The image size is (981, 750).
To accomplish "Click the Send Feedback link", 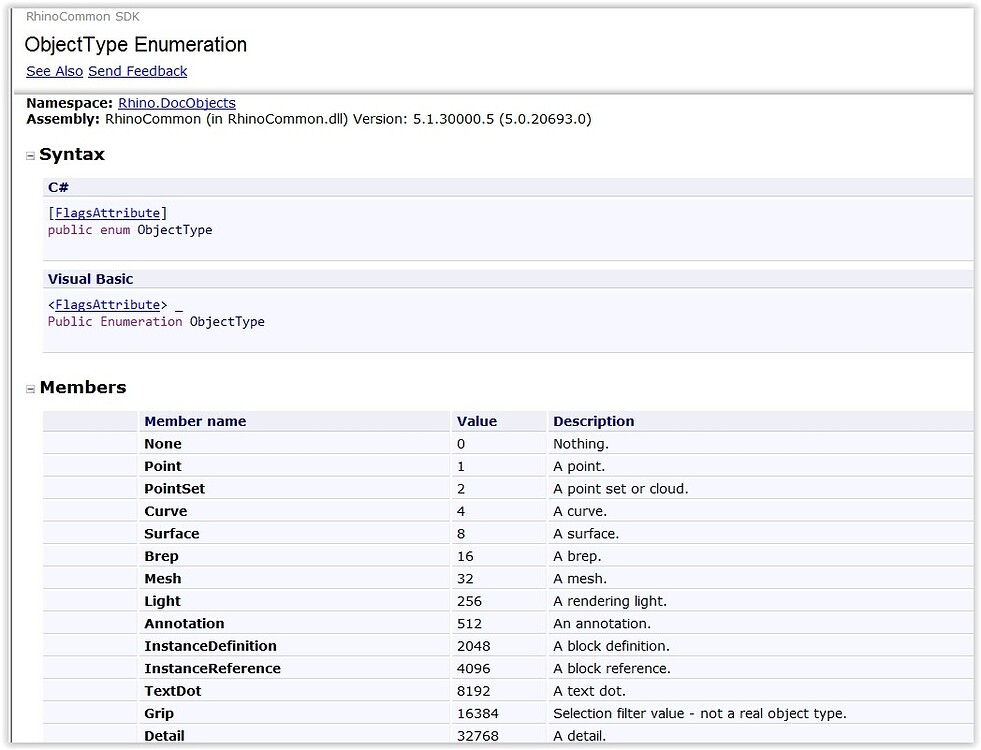I will click(x=137, y=71).
